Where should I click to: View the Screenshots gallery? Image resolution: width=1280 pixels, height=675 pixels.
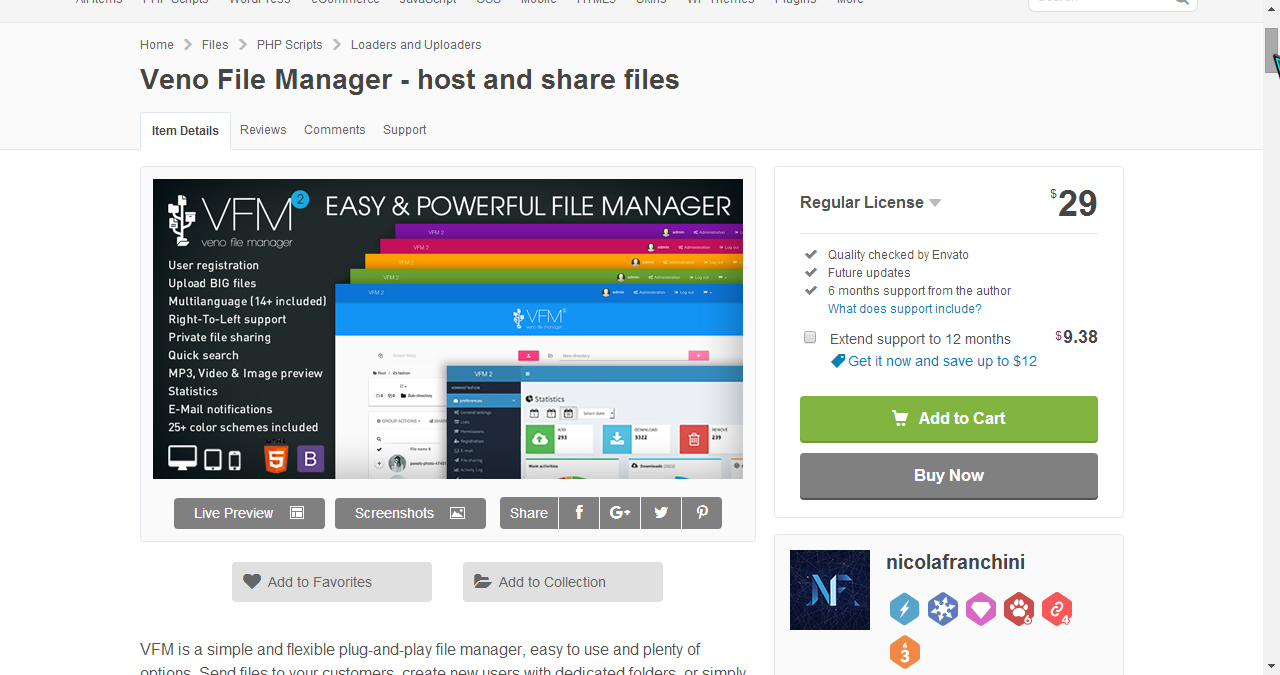[410, 513]
